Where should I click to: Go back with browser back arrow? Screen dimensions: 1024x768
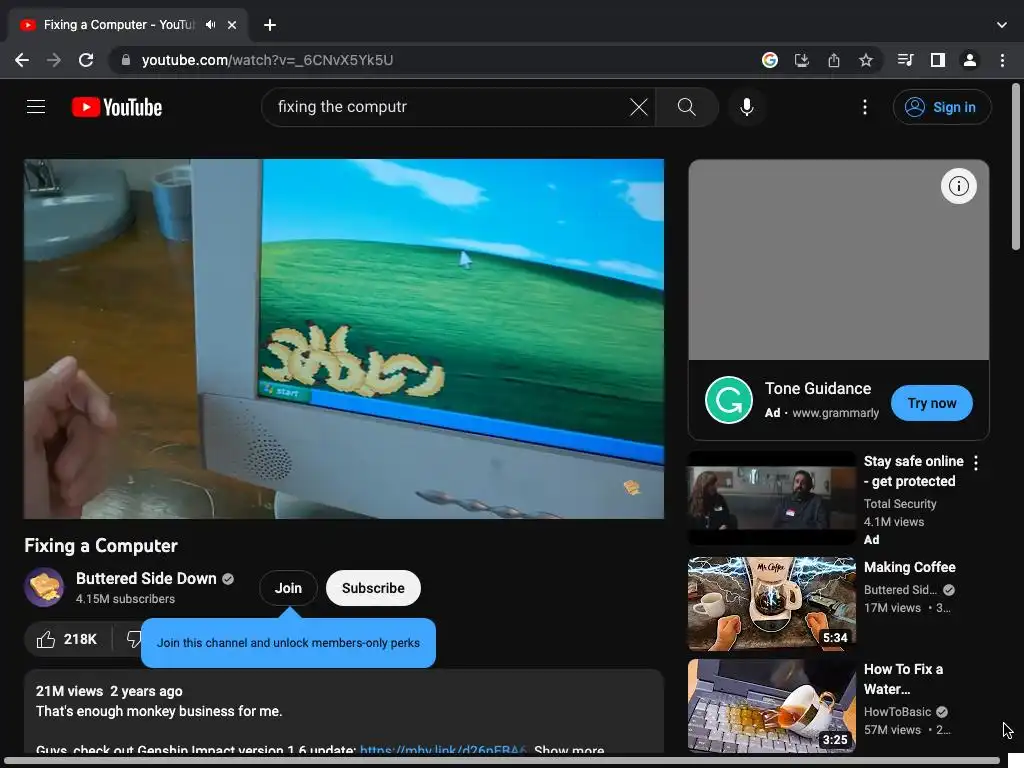click(x=22, y=60)
